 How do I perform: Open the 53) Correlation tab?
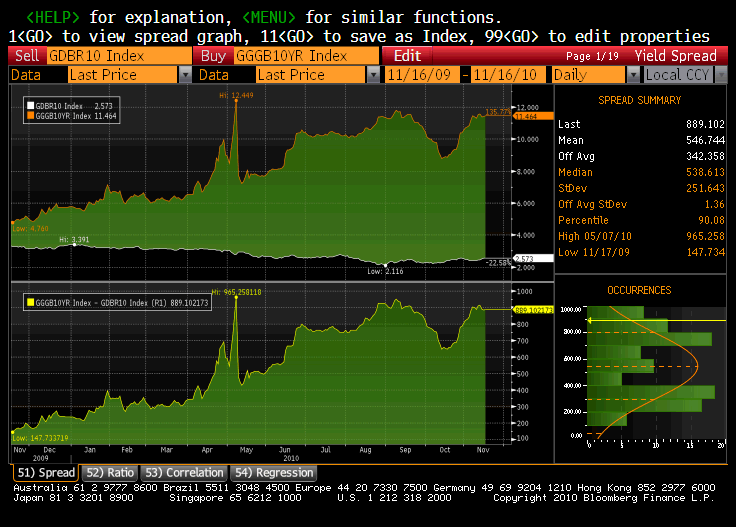(x=183, y=472)
